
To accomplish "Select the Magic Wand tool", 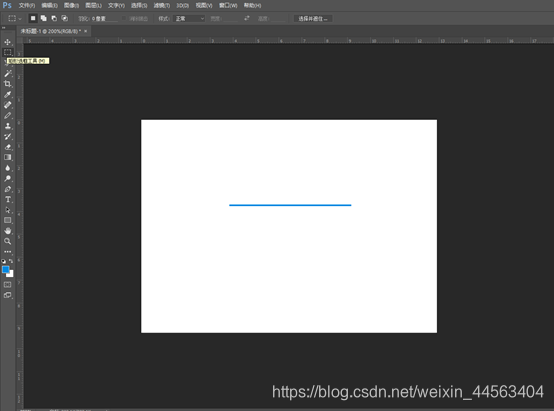I will [x=7, y=74].
